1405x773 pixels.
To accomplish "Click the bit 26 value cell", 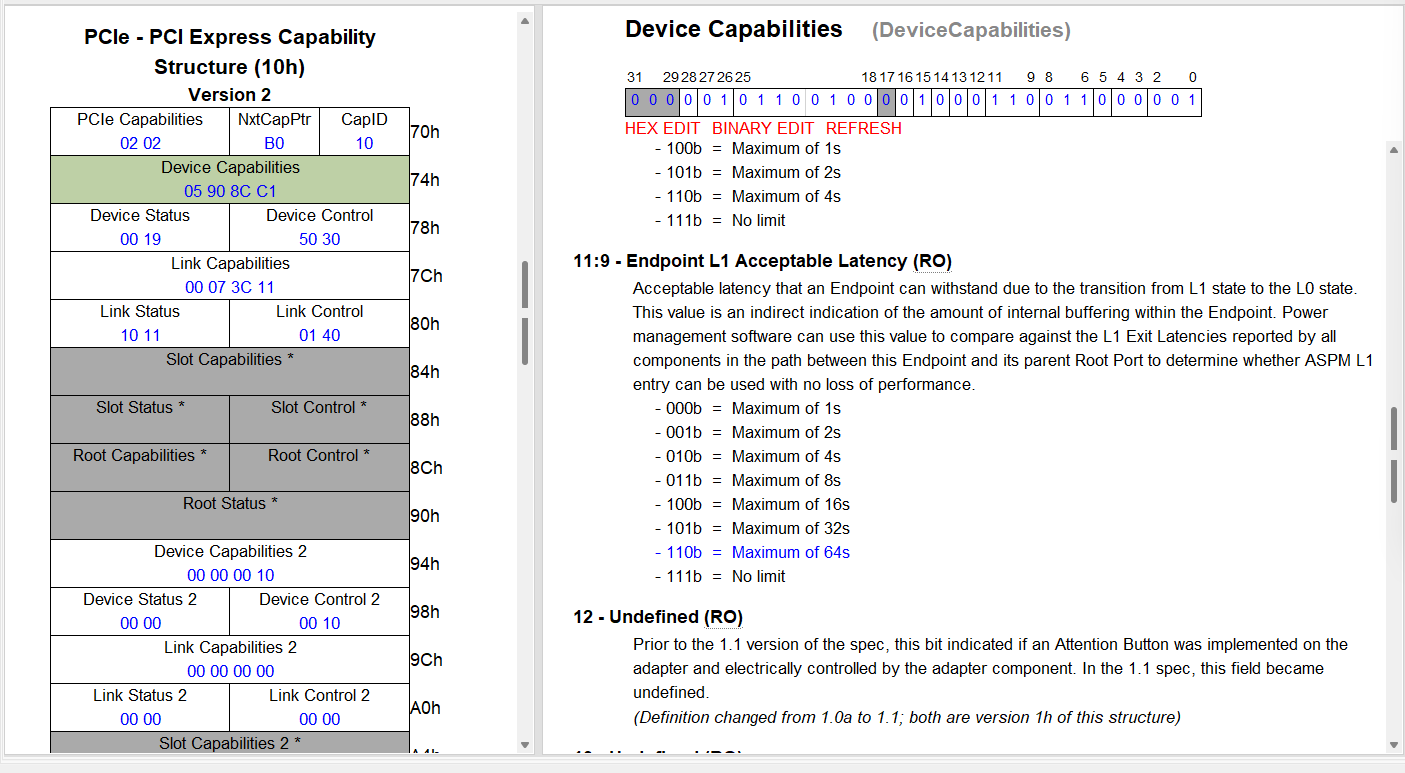I will pos(724,101).
